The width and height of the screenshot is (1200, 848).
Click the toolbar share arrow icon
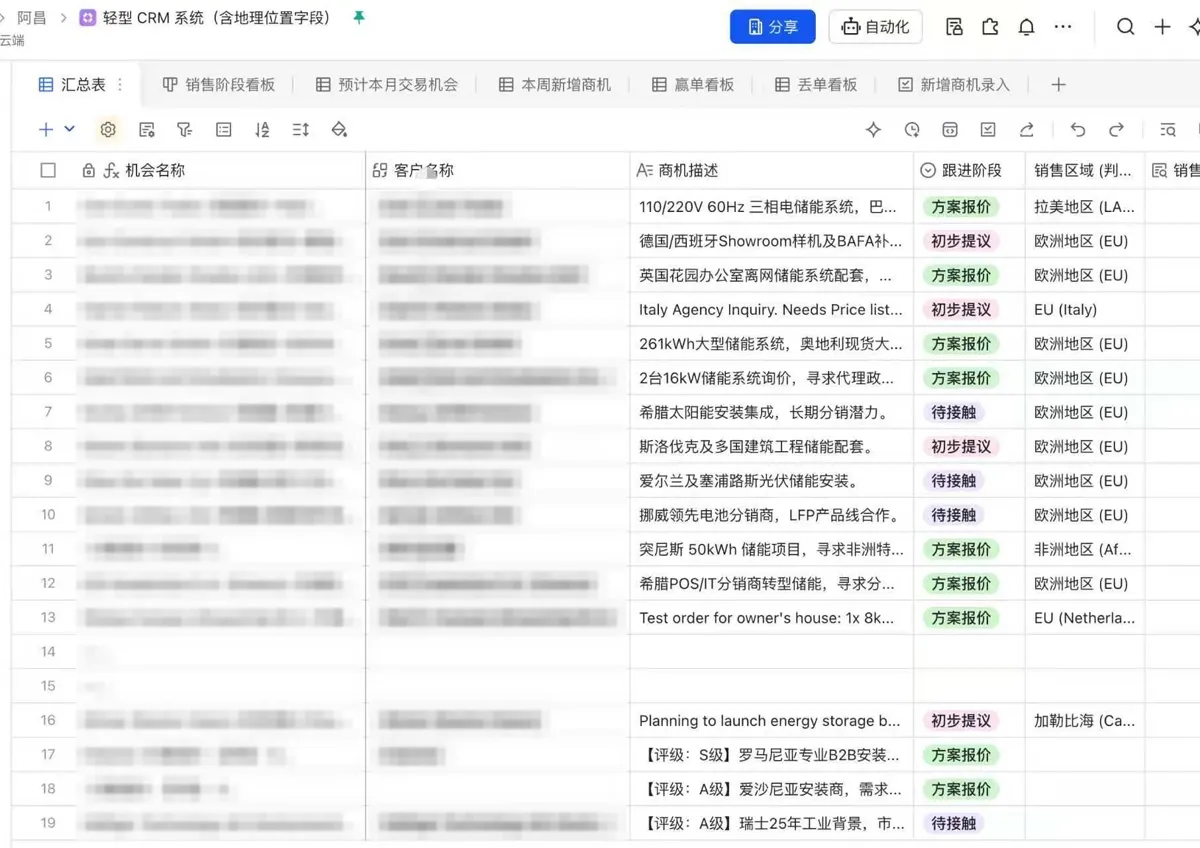pos(1027,130)
